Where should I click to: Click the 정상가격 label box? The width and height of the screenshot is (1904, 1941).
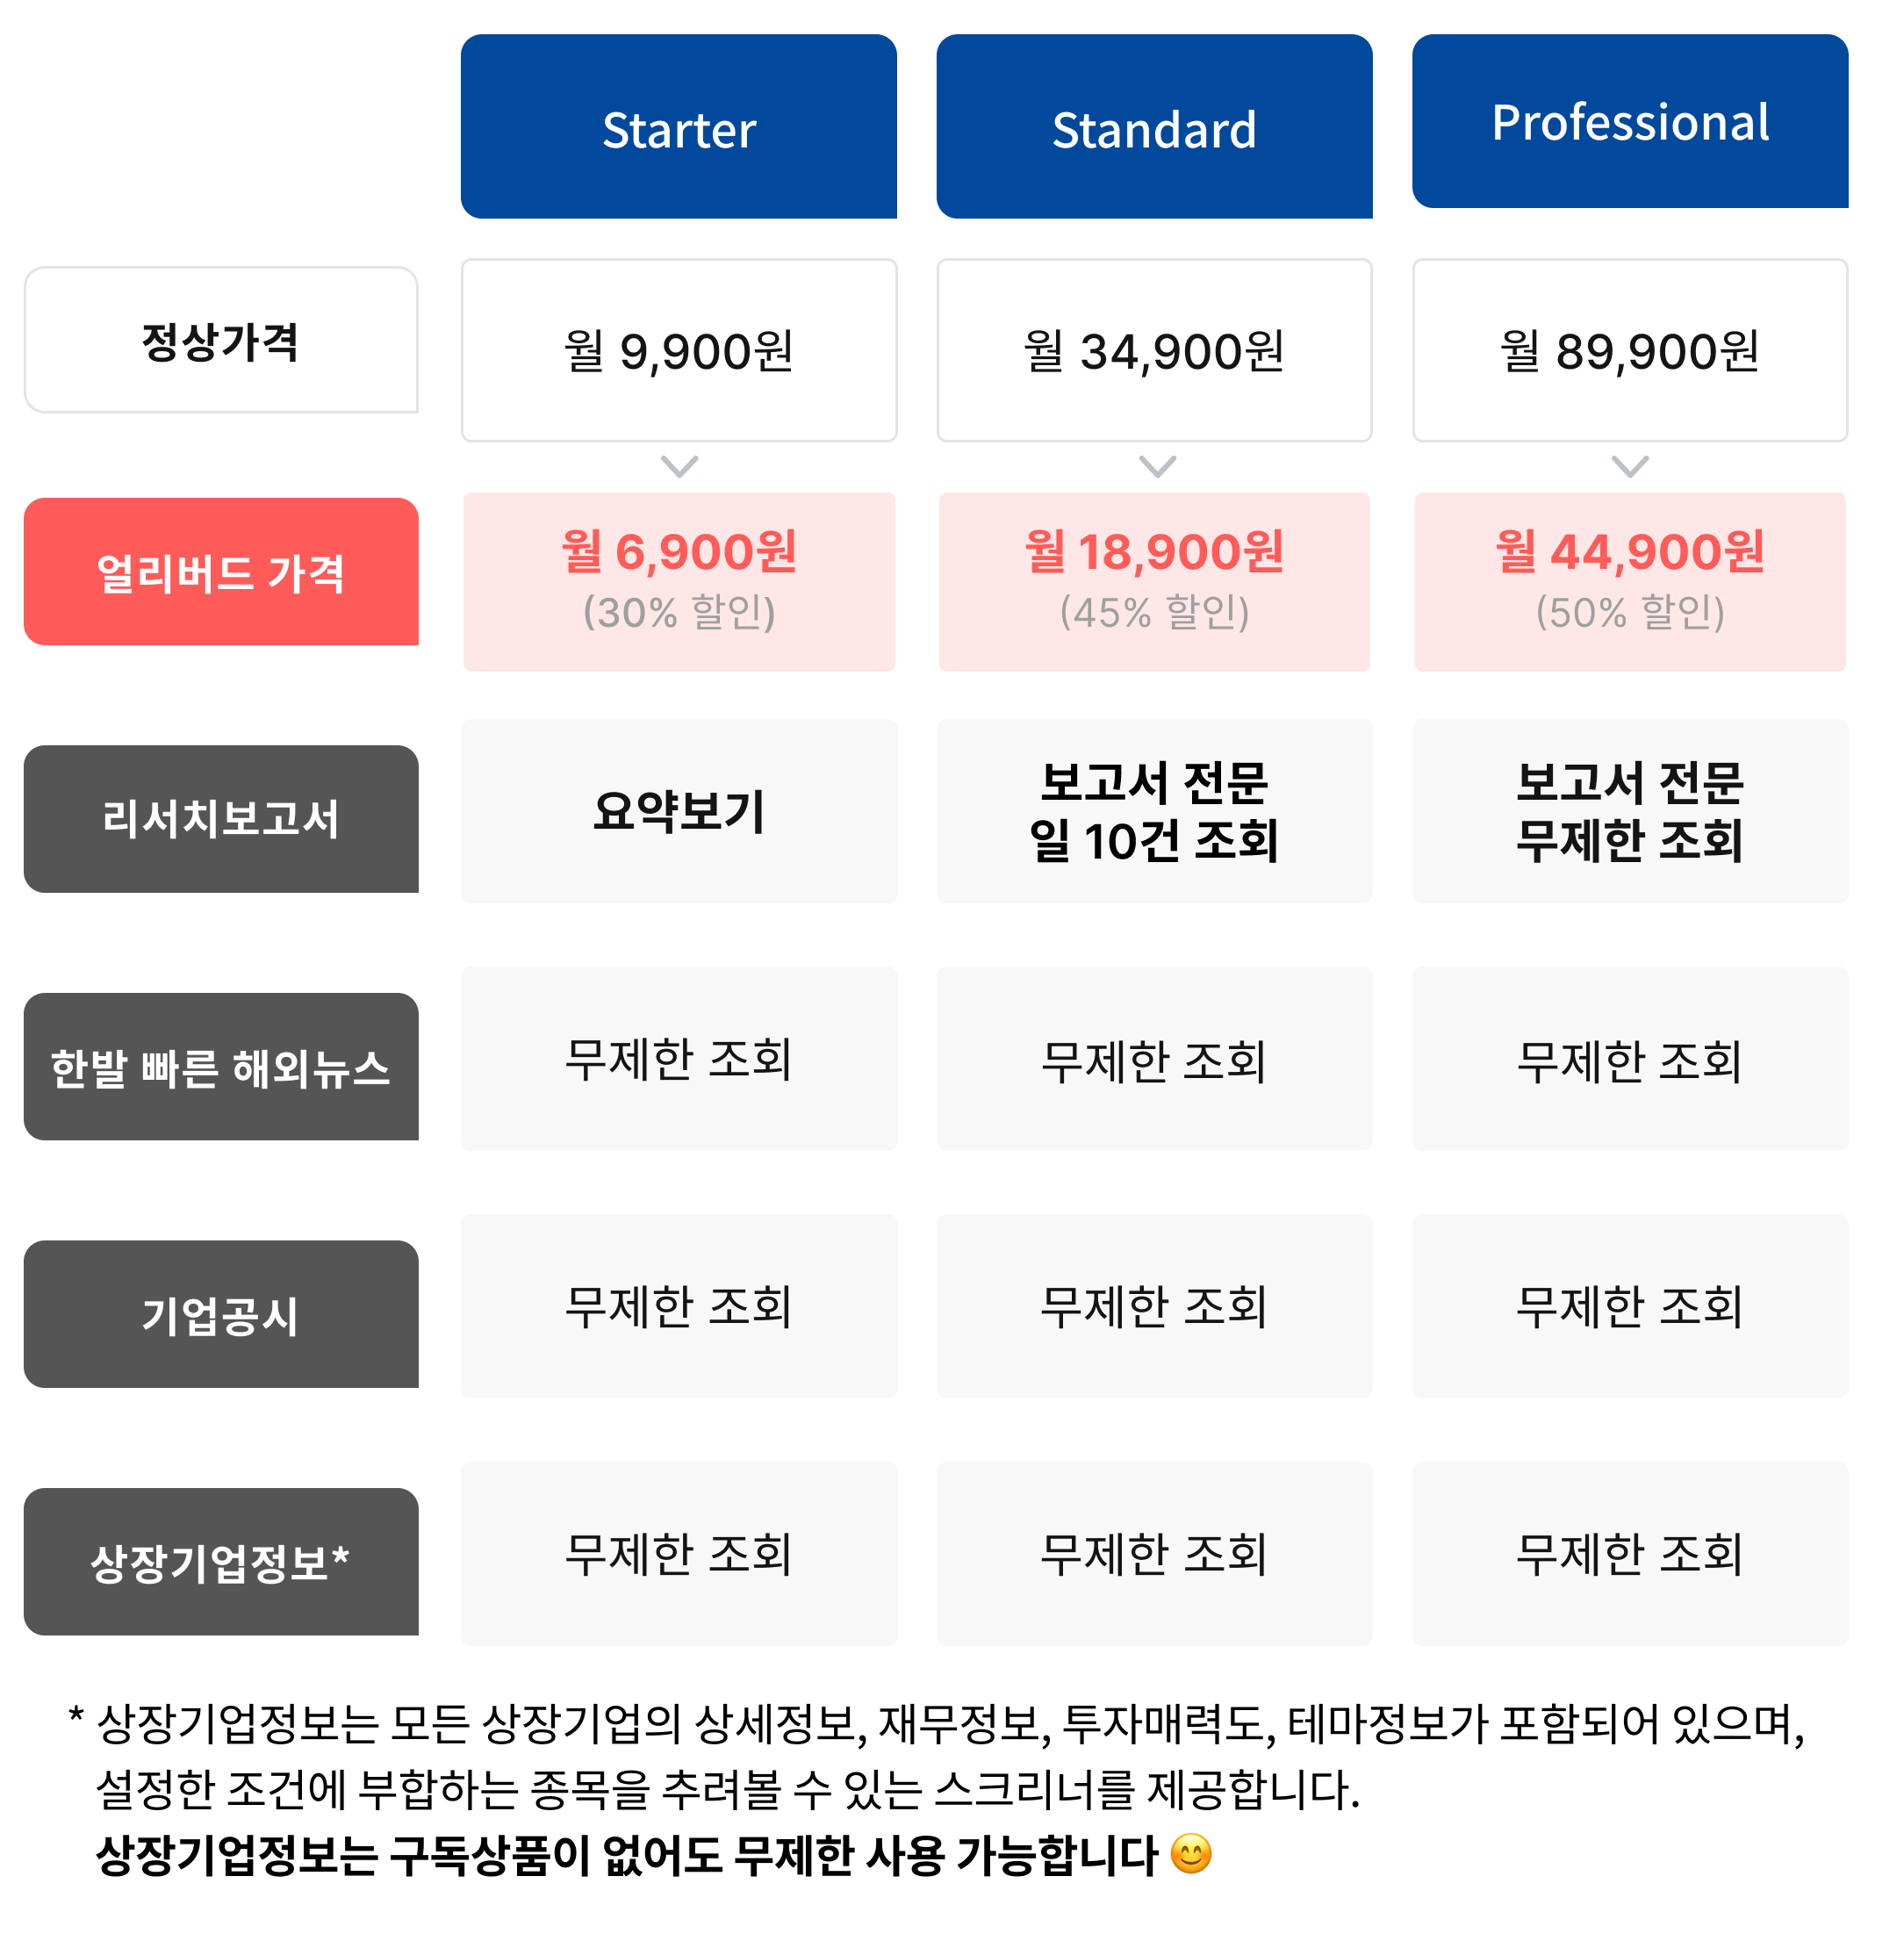[221, 340]
